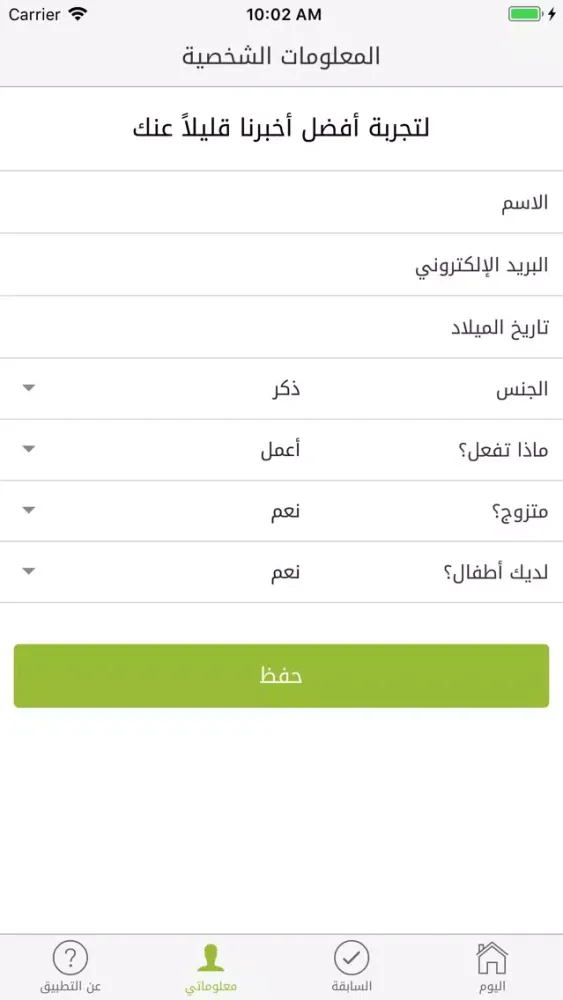Expand the لديك أطفال؟ dropdown arrow
The height and width of the screenshot is (1000, 563).
click(x=29, y=571)
